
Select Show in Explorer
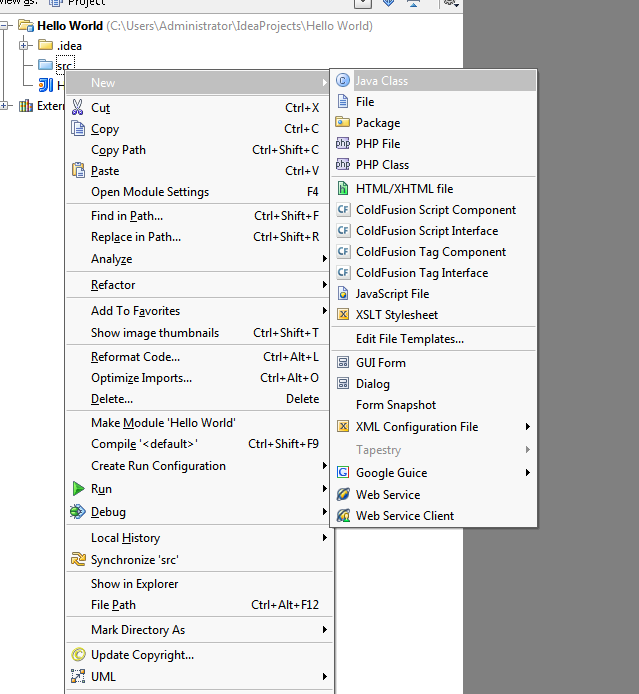click(x=198, y=584)
